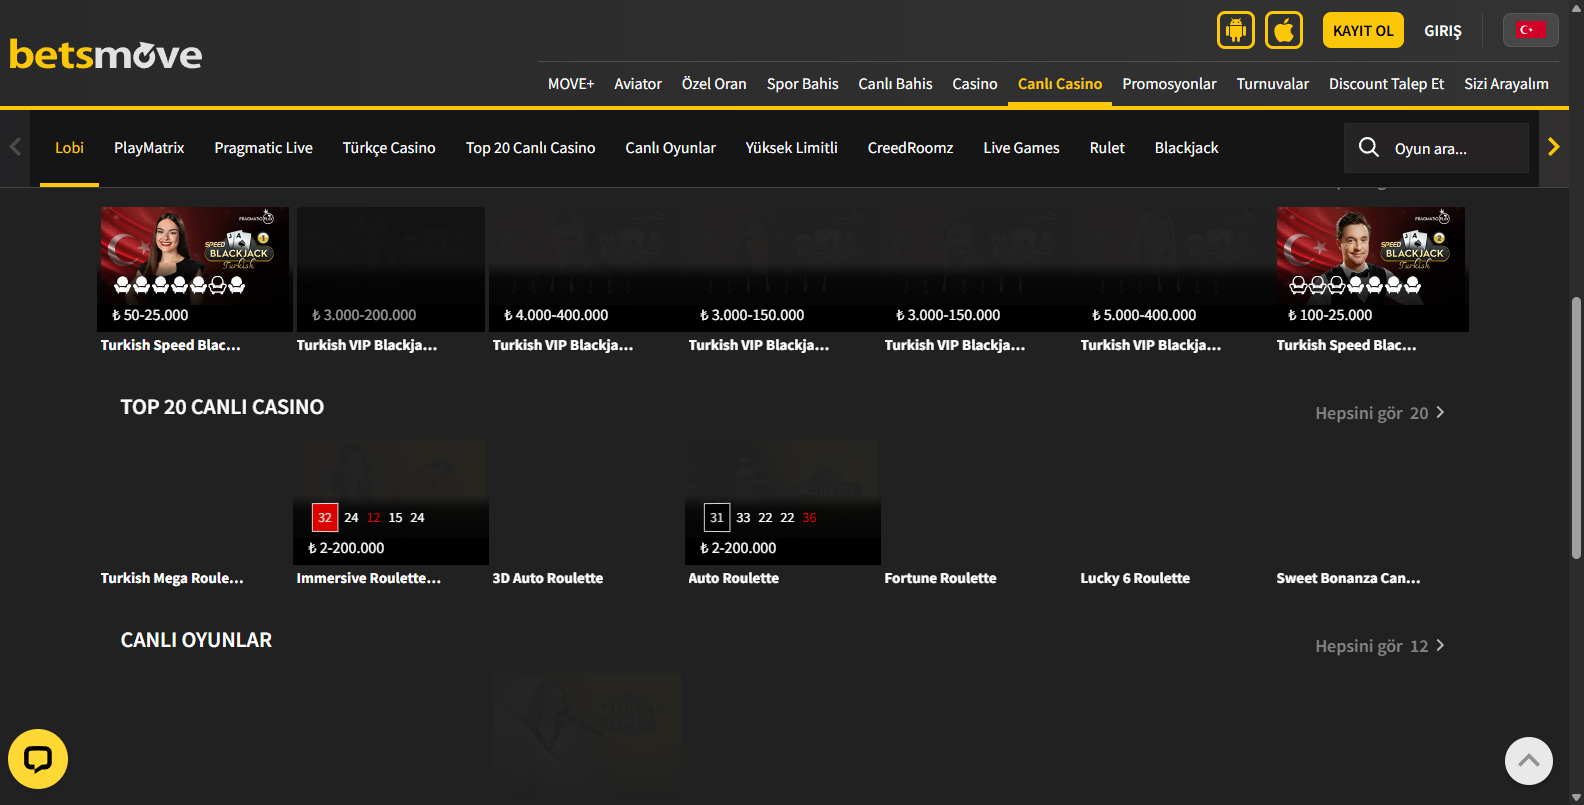Open Auto Roulette game thumbnail
This screenshot has width=1584, height=805.
pyautogui.click(x=783, y=502)
